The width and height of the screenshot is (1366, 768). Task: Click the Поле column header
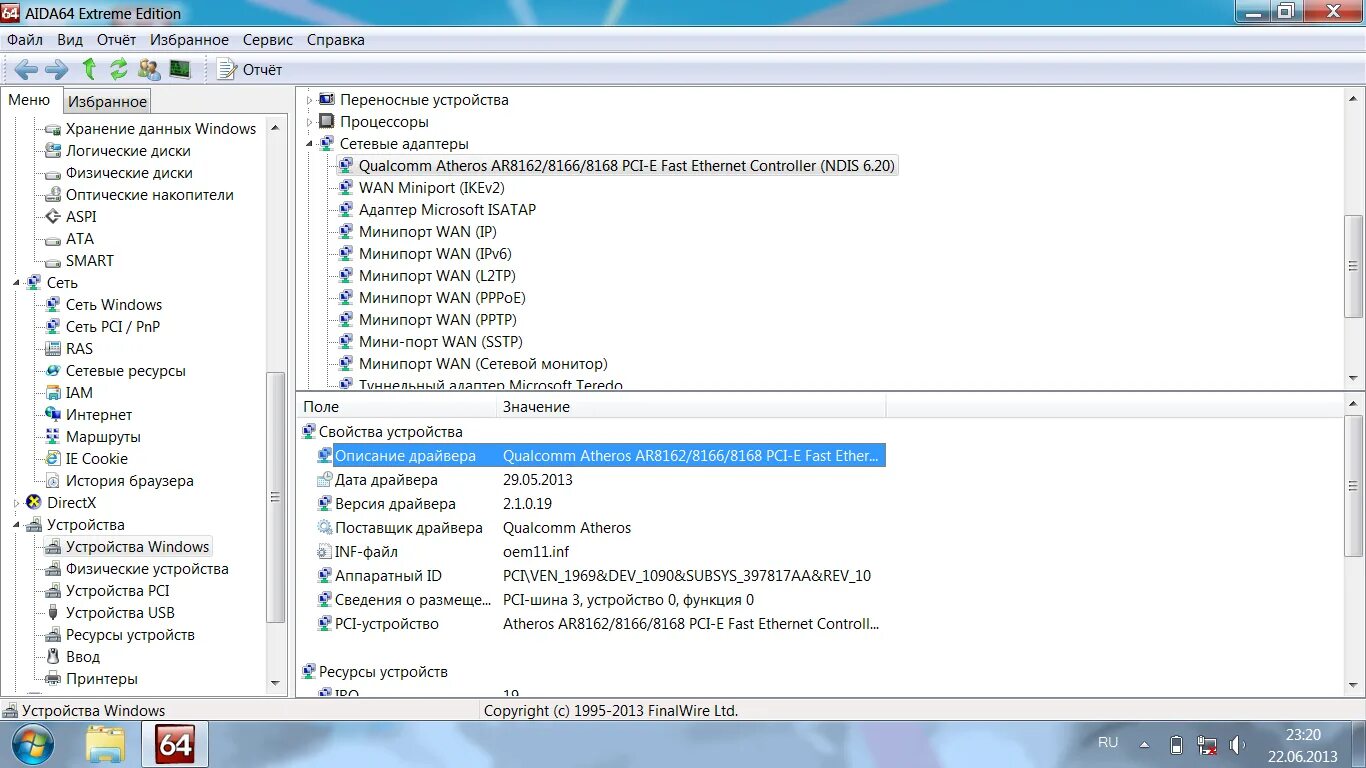397,407
